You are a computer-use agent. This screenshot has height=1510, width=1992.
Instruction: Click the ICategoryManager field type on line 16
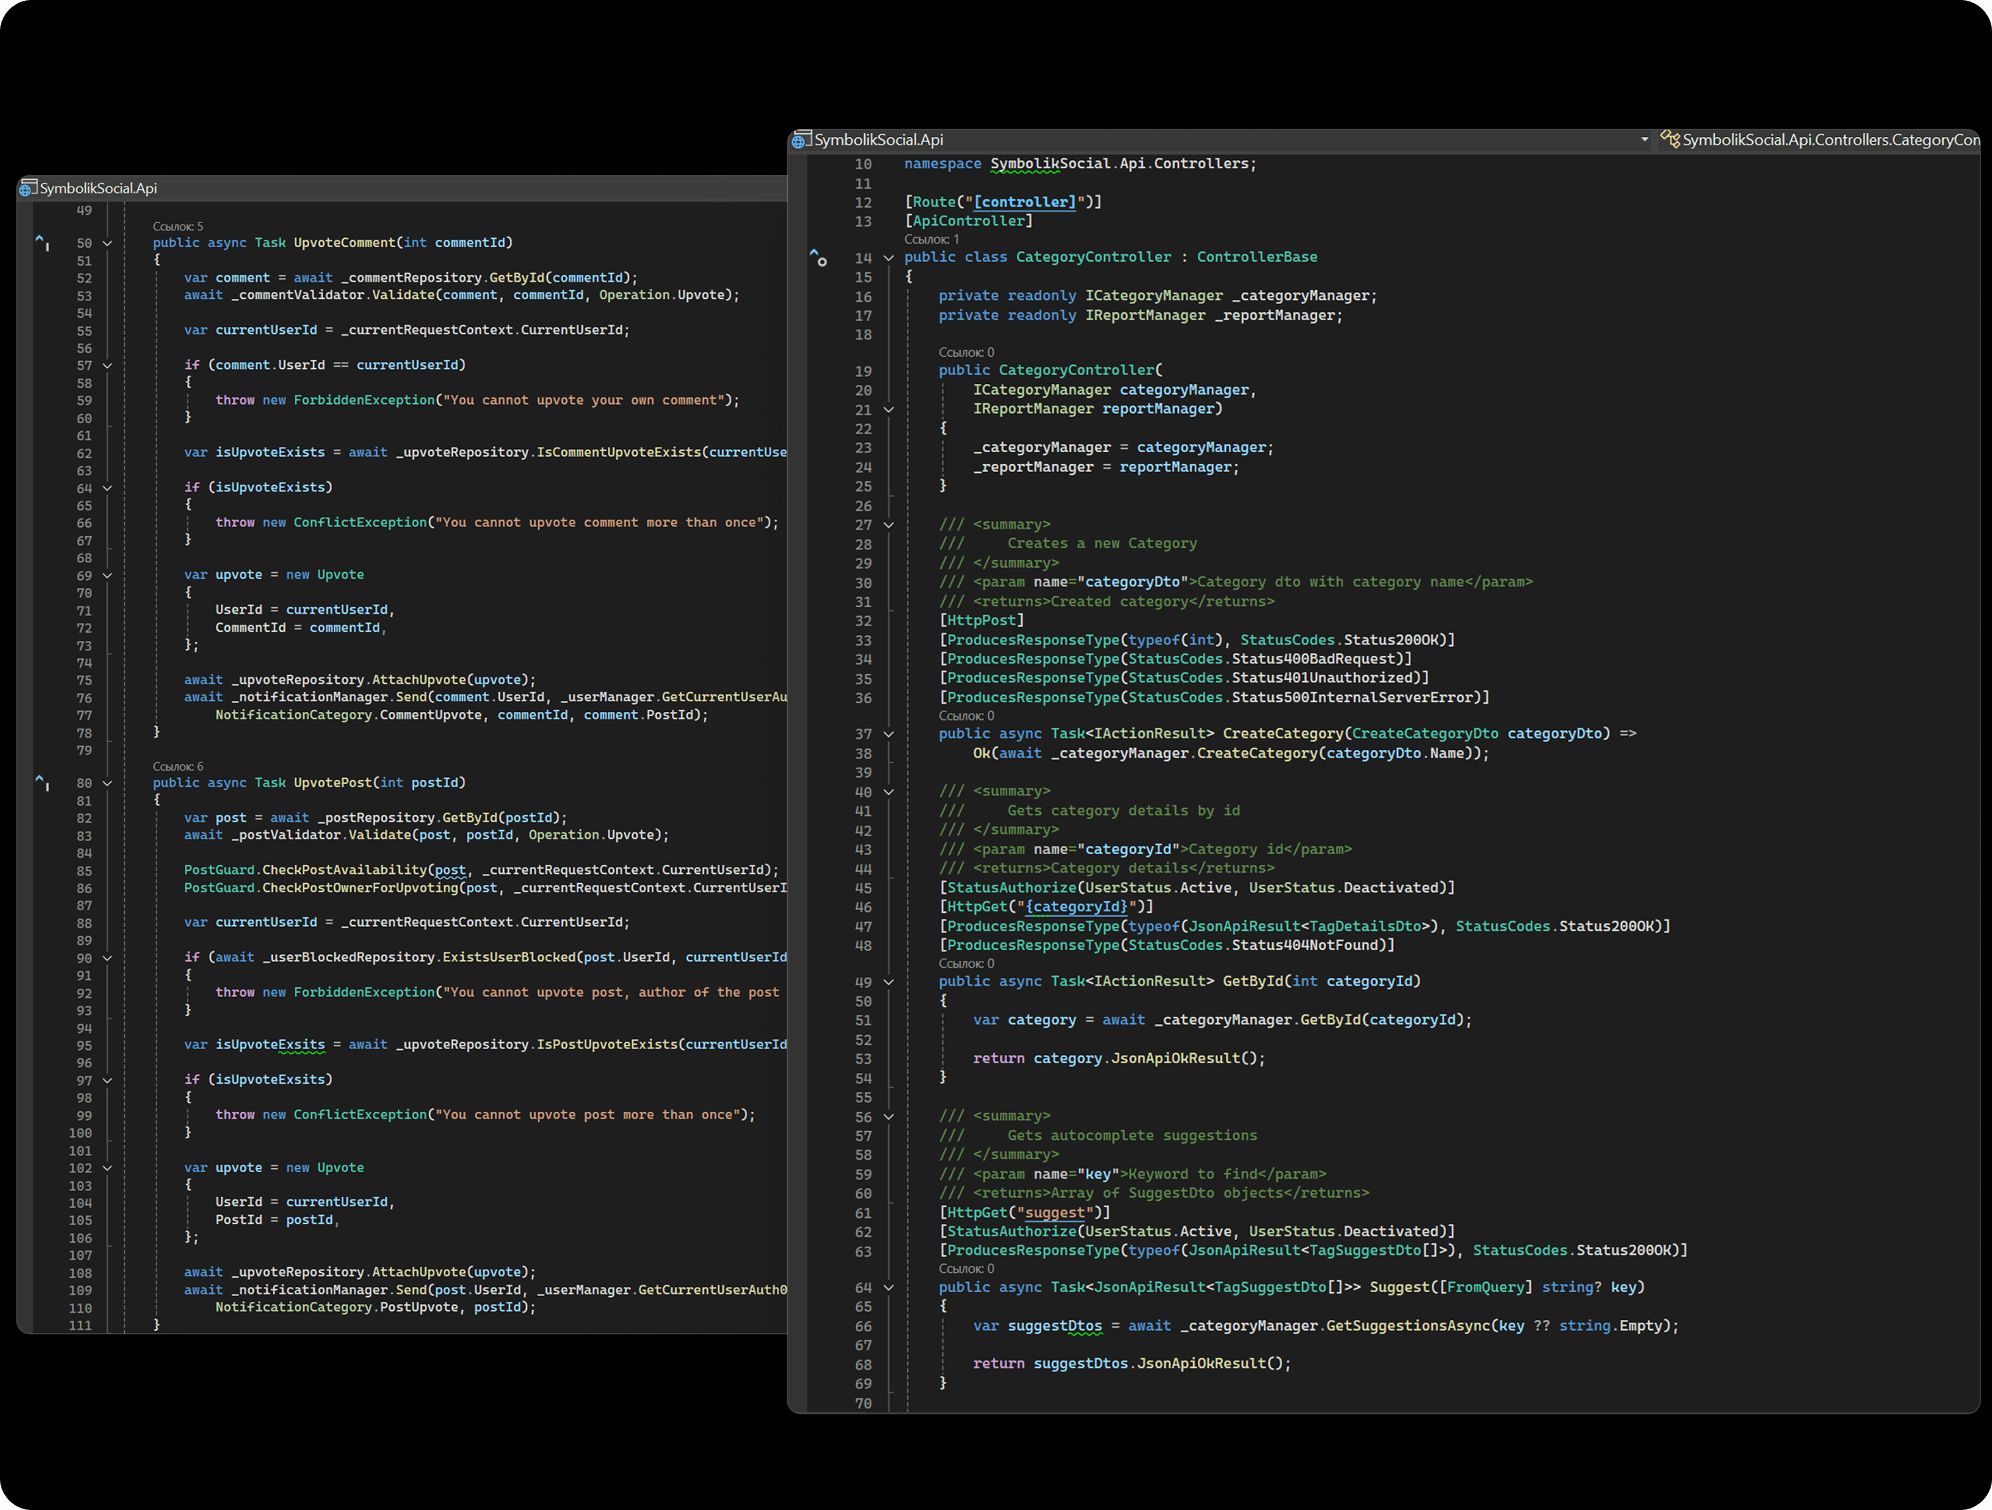(x=1154, y=296)
